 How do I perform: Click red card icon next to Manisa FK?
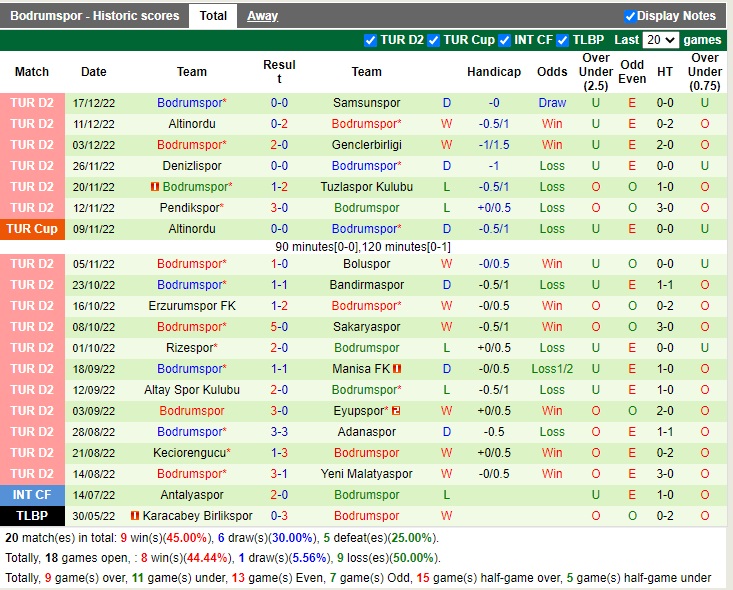397,369
